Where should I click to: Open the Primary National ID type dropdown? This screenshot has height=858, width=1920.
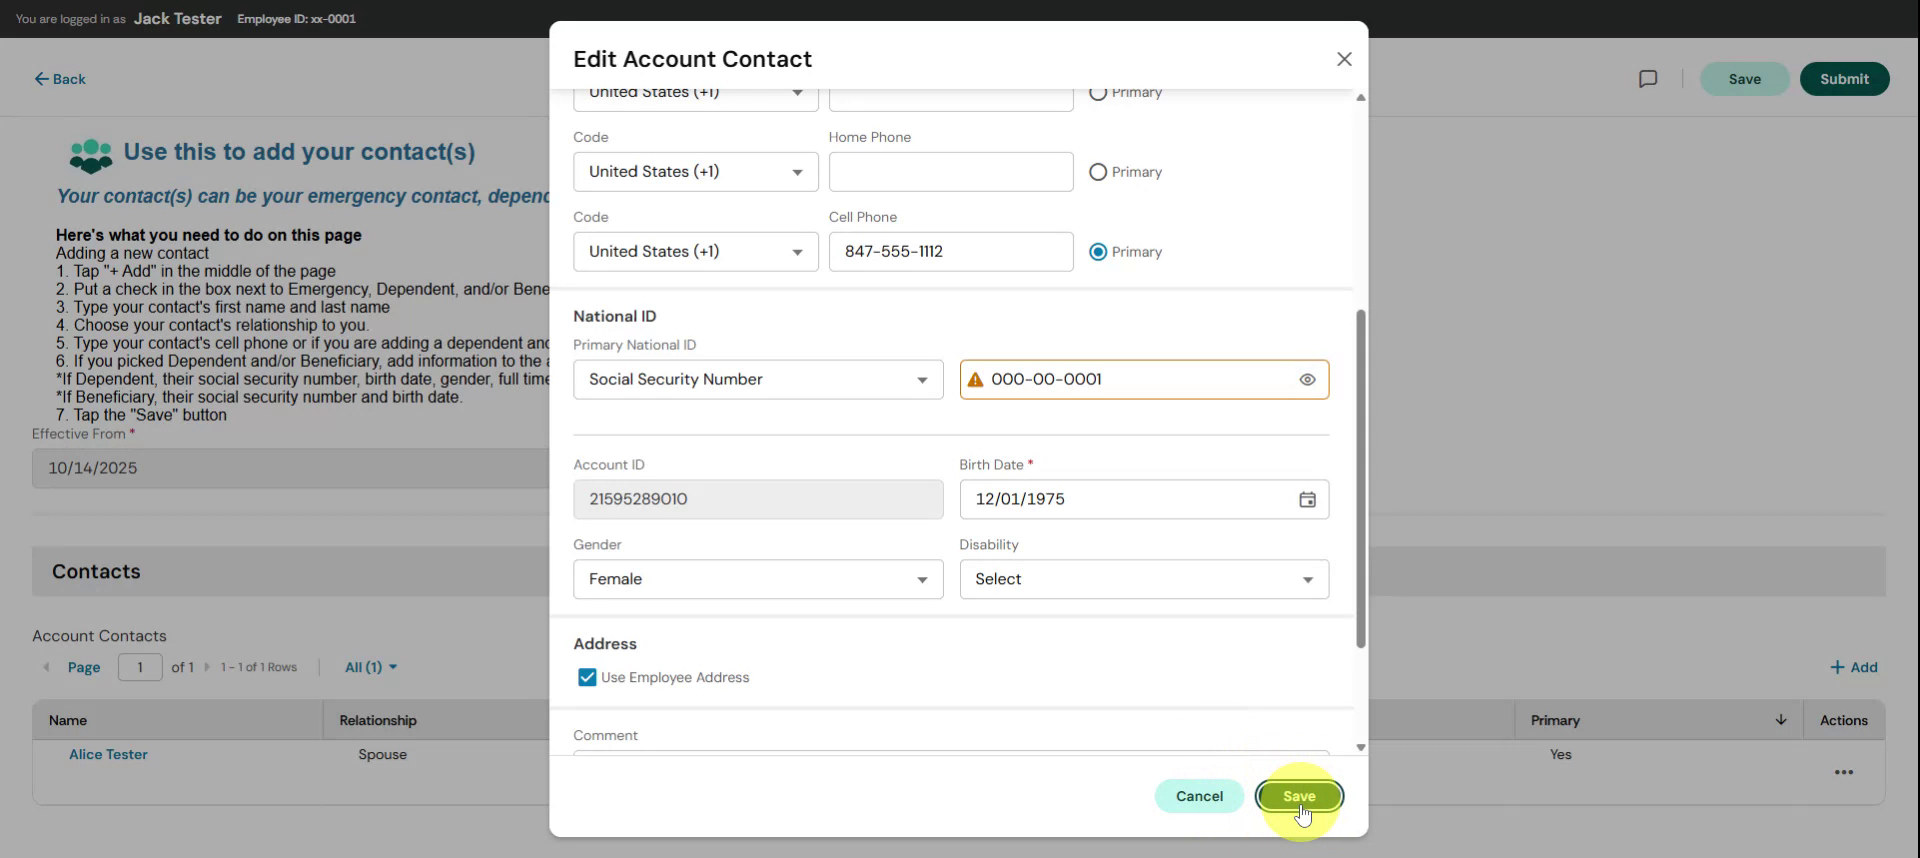point(757,380)
